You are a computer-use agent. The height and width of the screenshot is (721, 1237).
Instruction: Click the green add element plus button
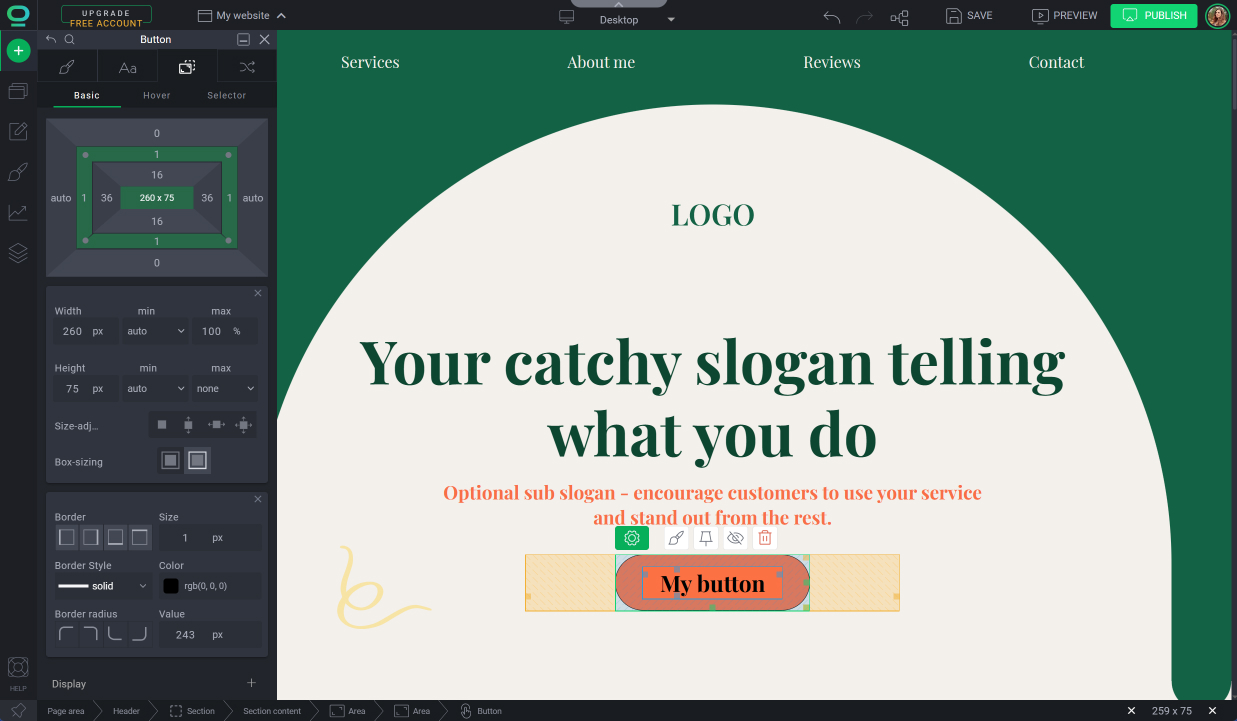click(18, 50)
